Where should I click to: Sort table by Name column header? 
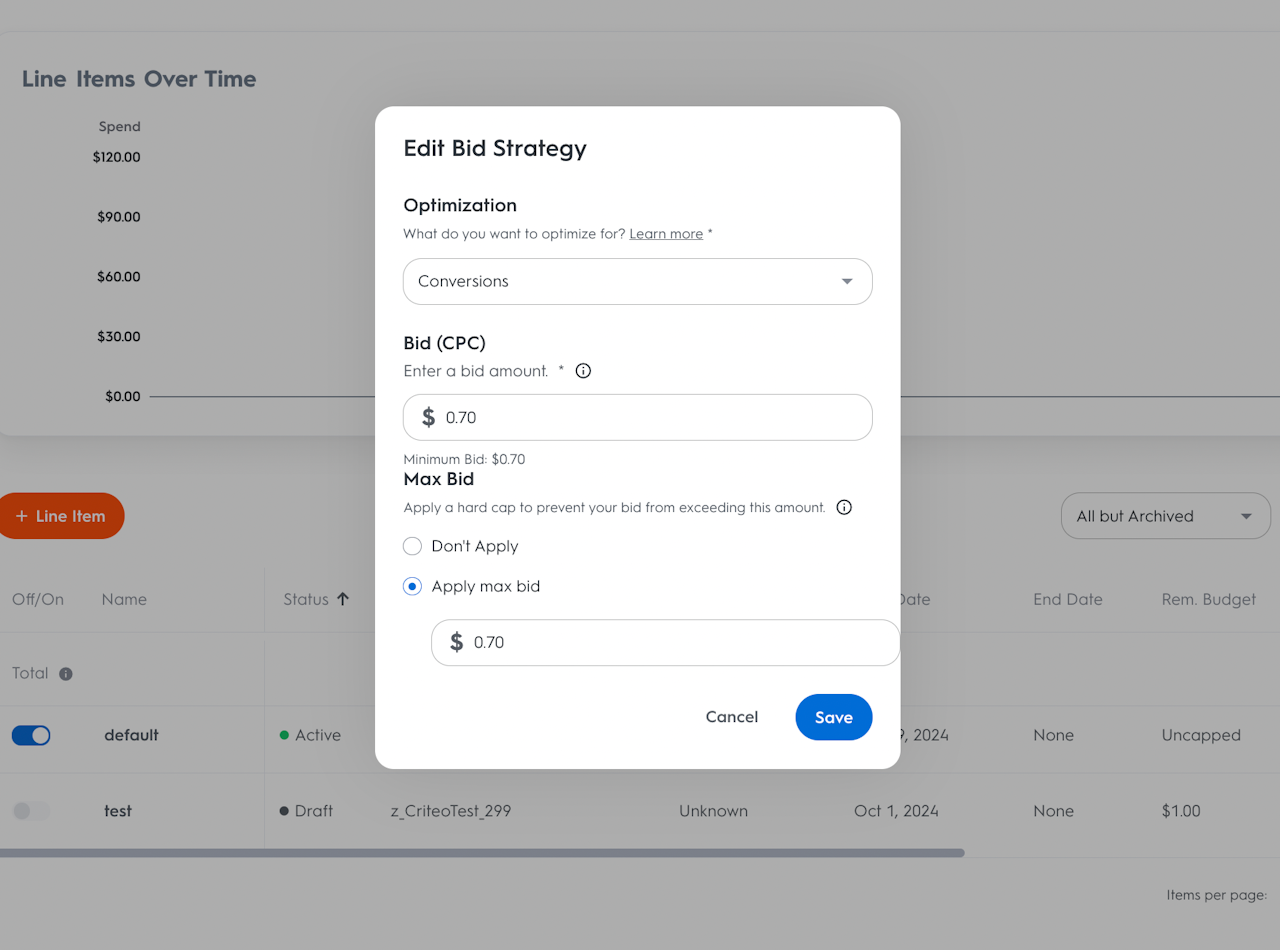click(x=124, y=599)
